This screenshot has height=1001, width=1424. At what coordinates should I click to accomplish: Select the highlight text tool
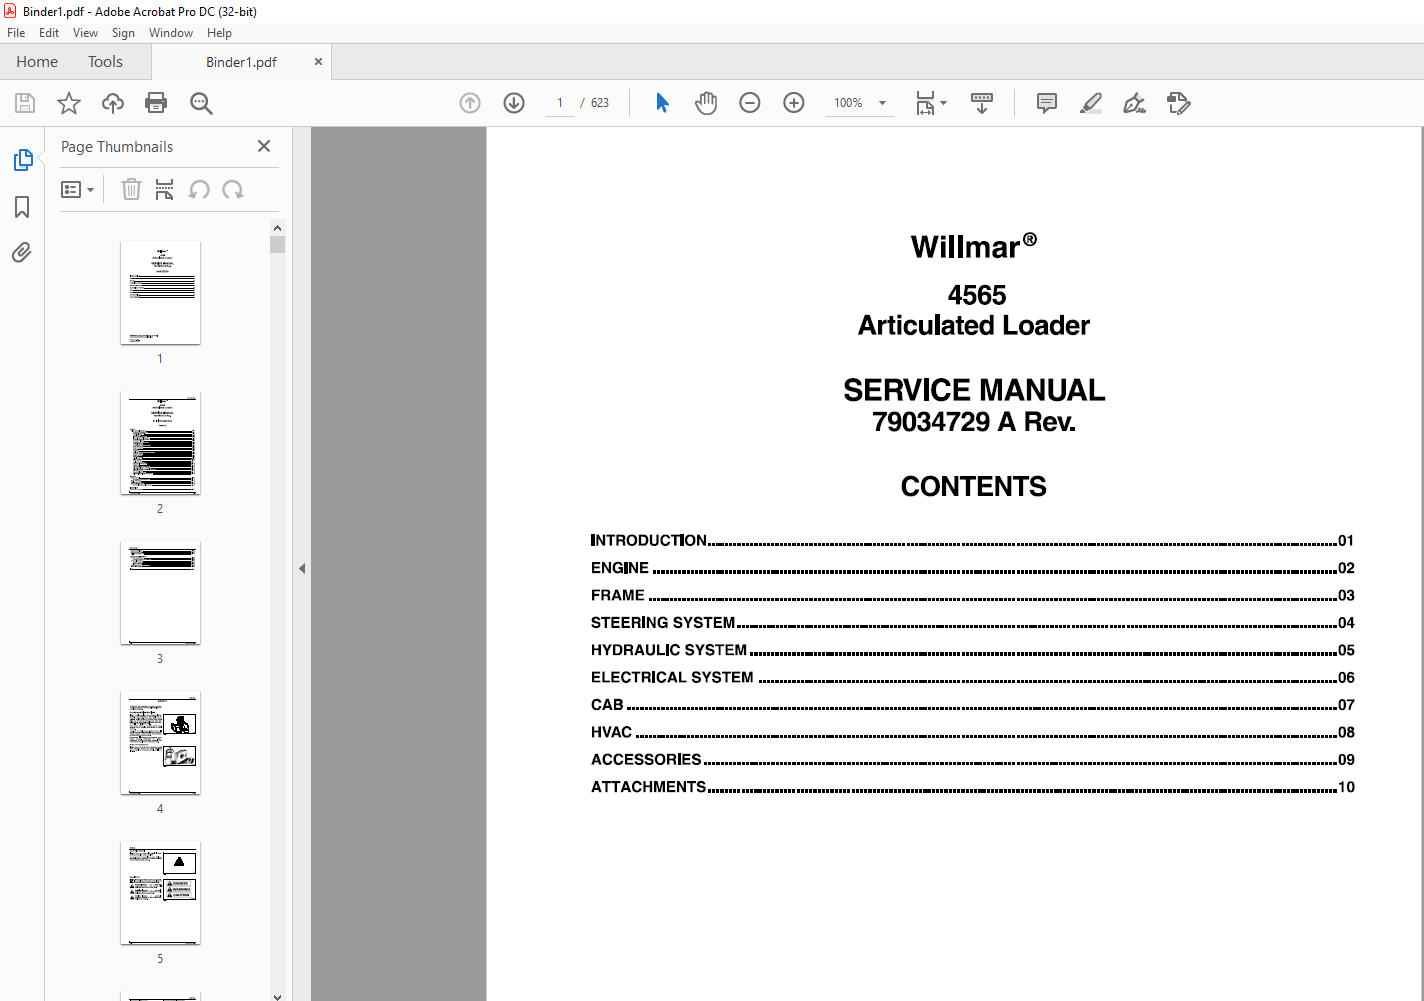[x=1091, y=103]
